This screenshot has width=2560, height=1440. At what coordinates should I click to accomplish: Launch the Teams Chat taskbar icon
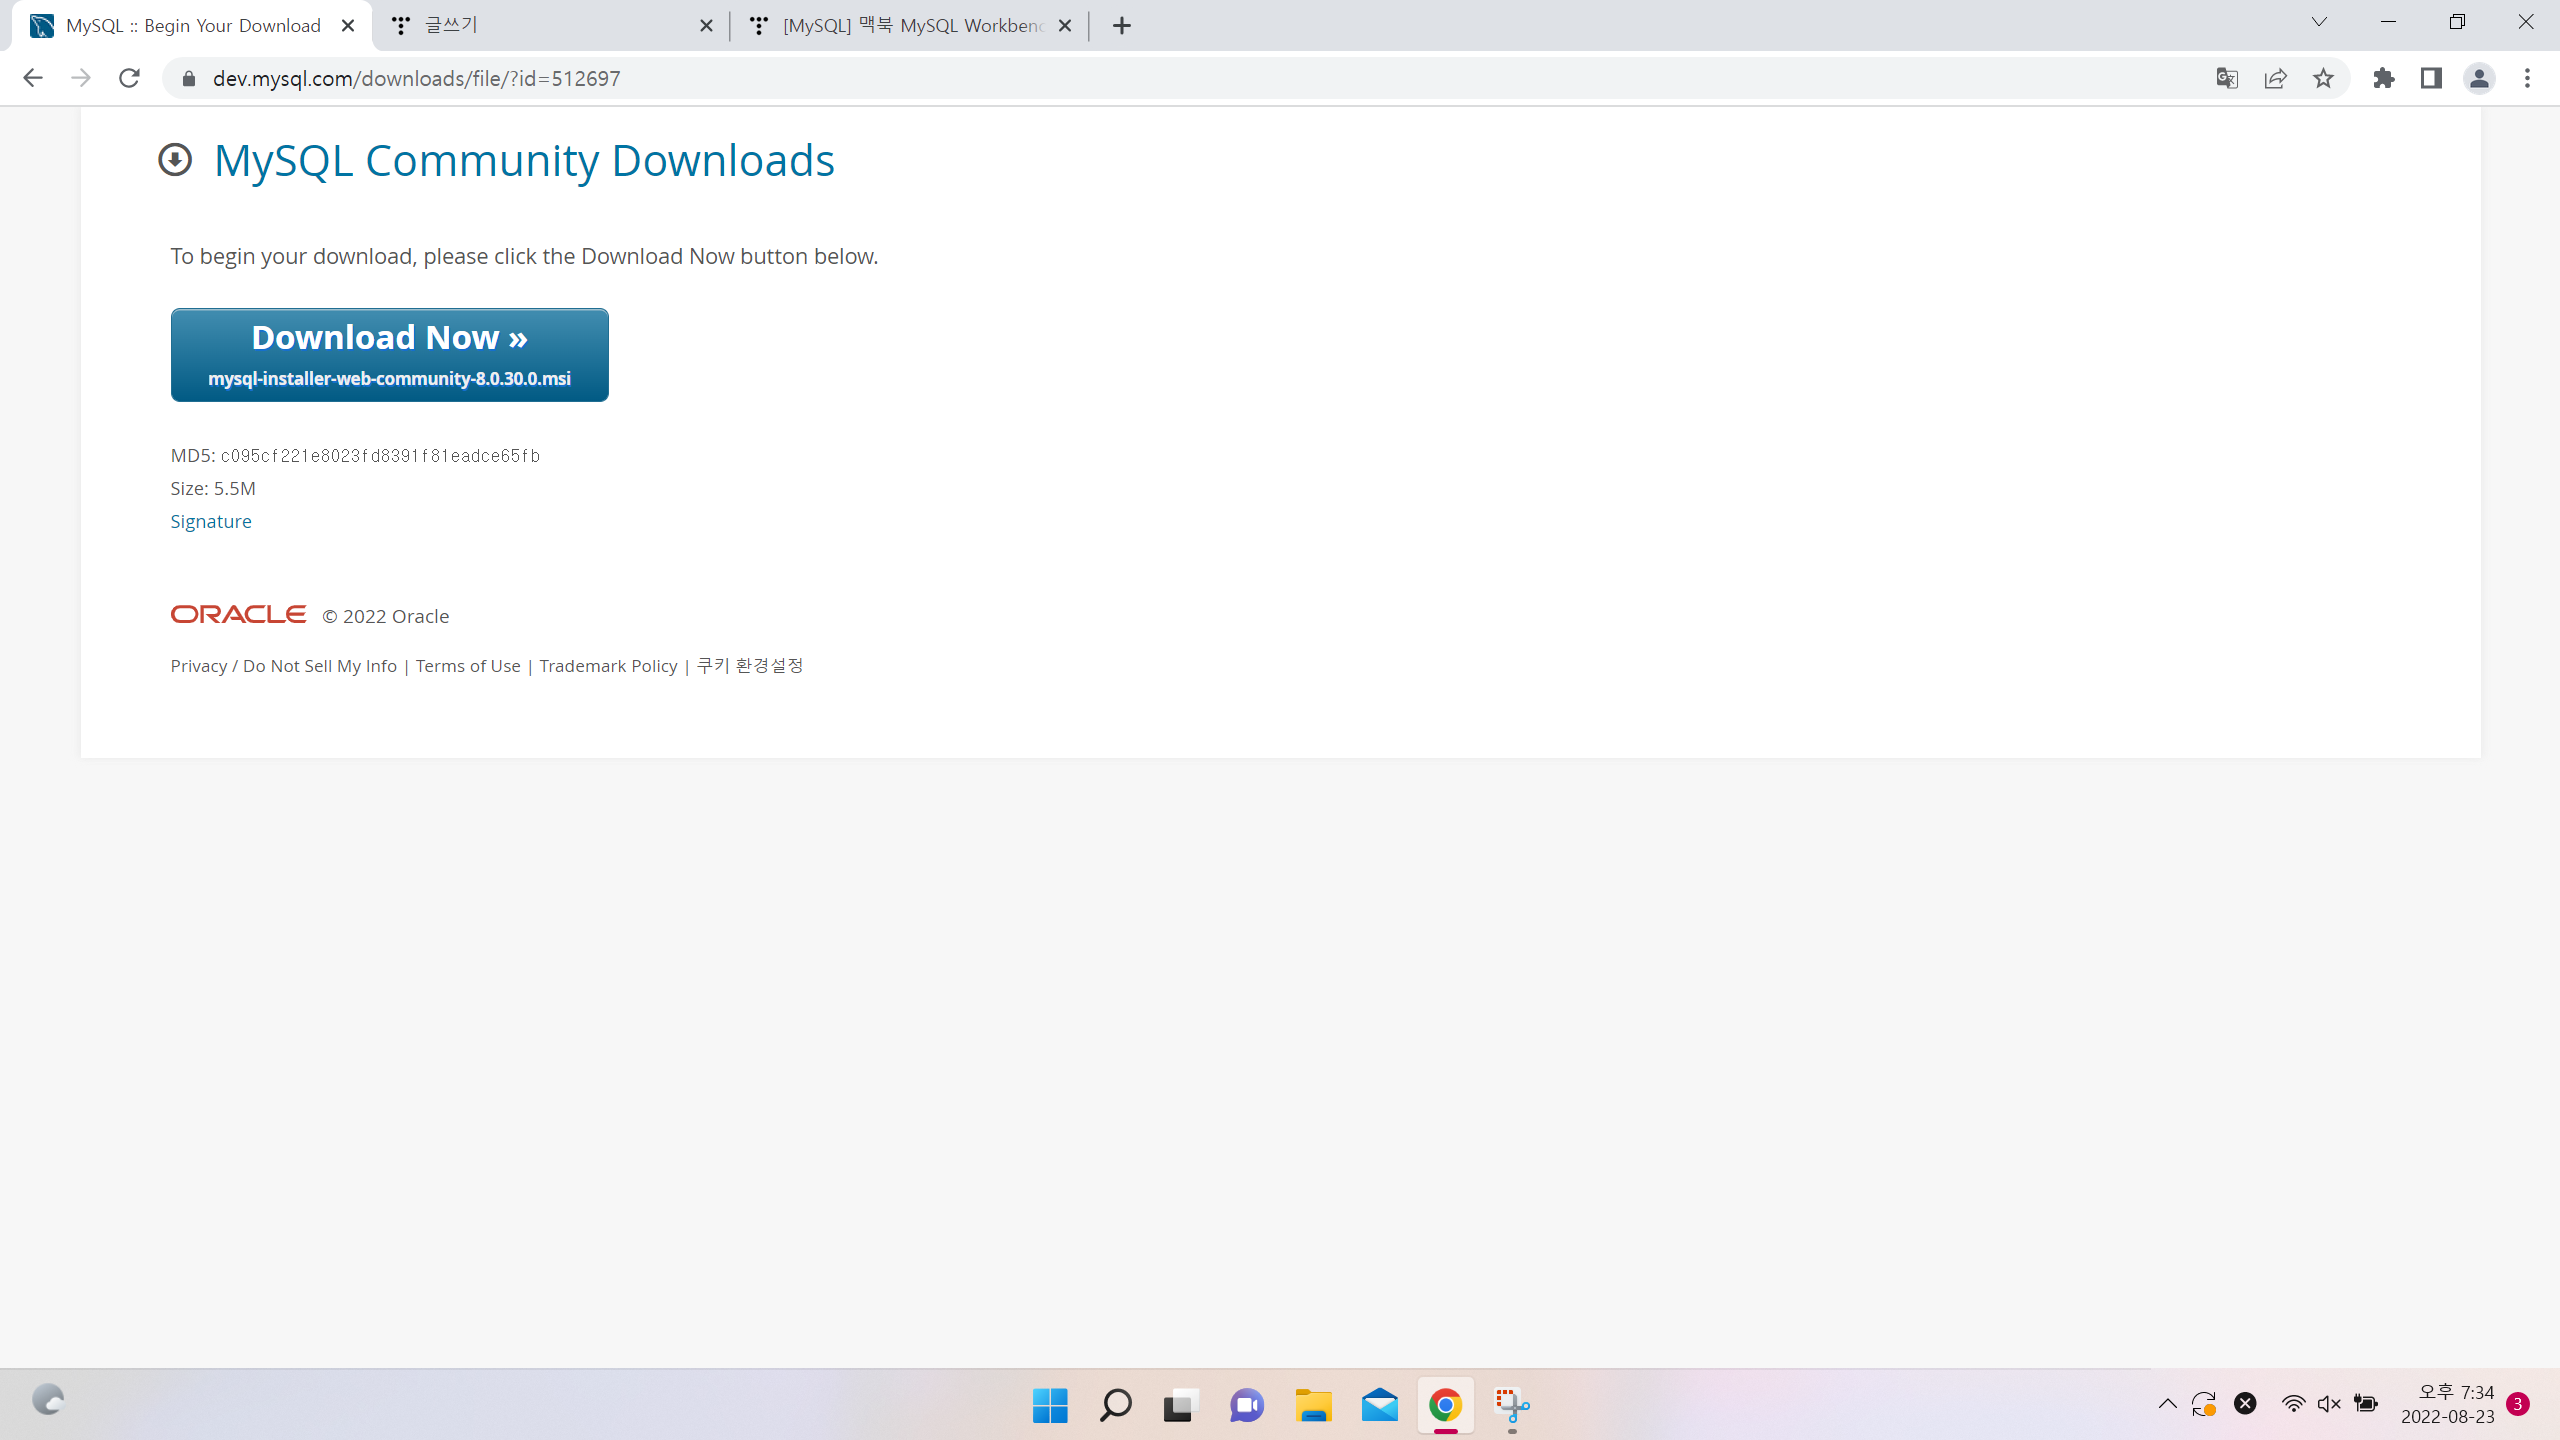click(1247, 1405)
